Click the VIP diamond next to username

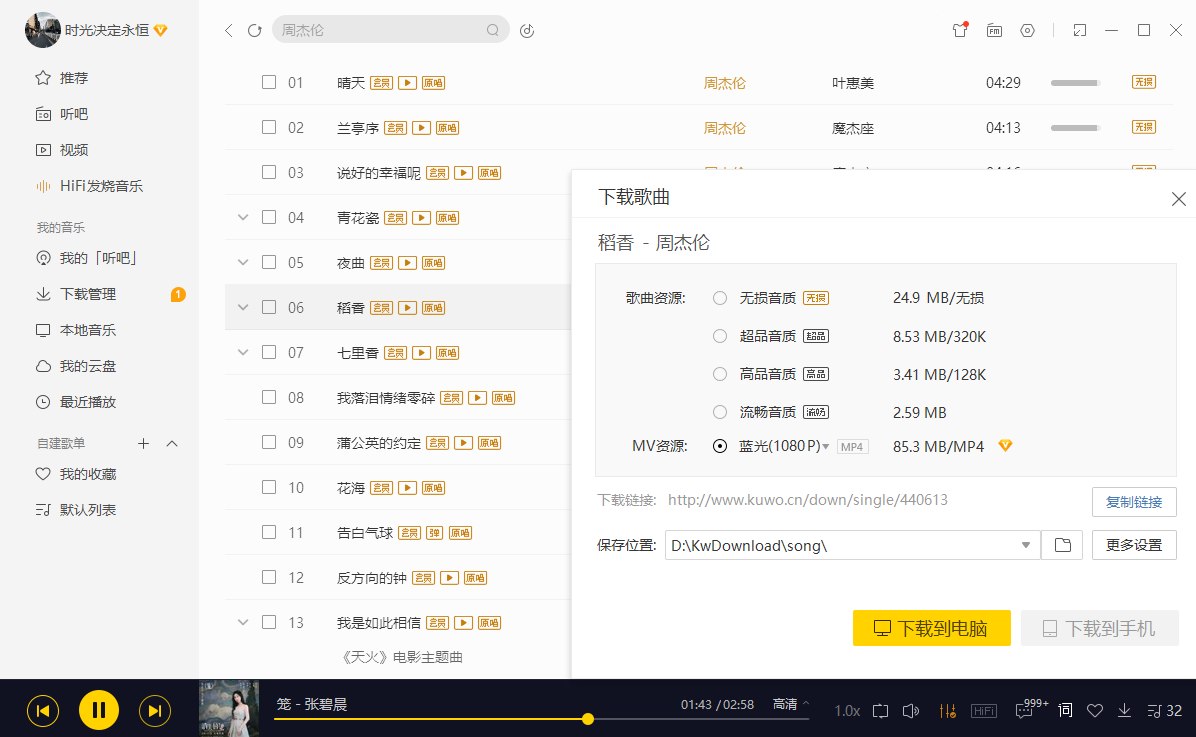160,31
